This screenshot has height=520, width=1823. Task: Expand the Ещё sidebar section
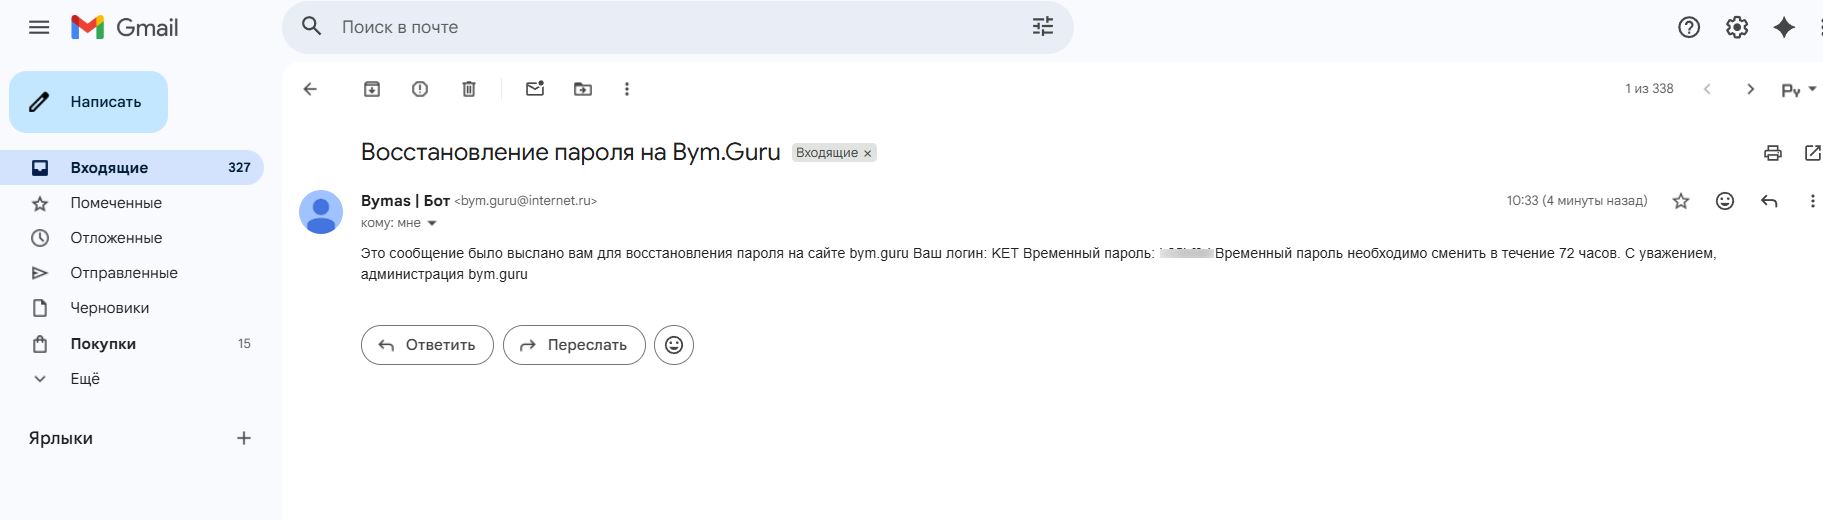85,379
